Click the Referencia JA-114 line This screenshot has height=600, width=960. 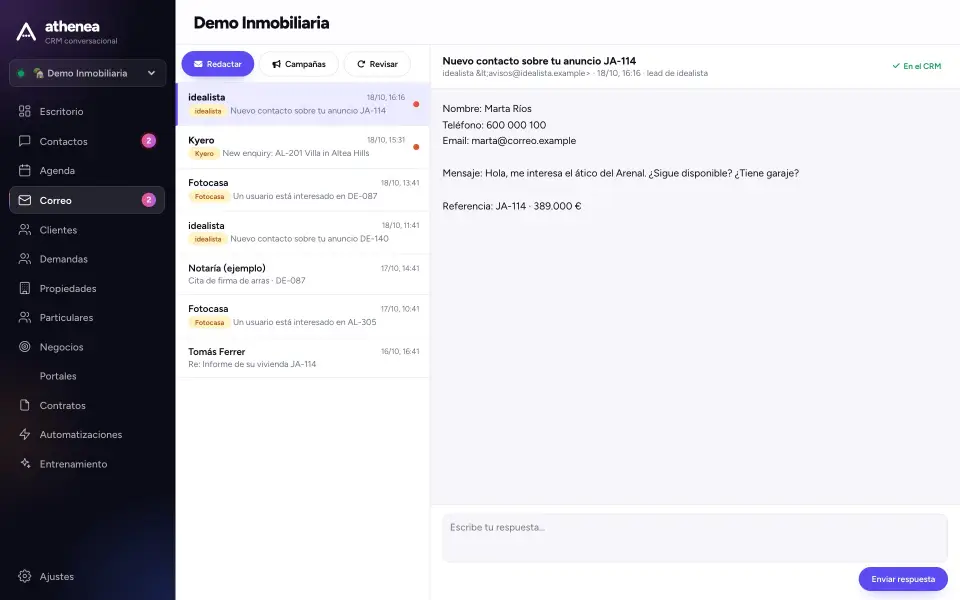tap(512, 206)
